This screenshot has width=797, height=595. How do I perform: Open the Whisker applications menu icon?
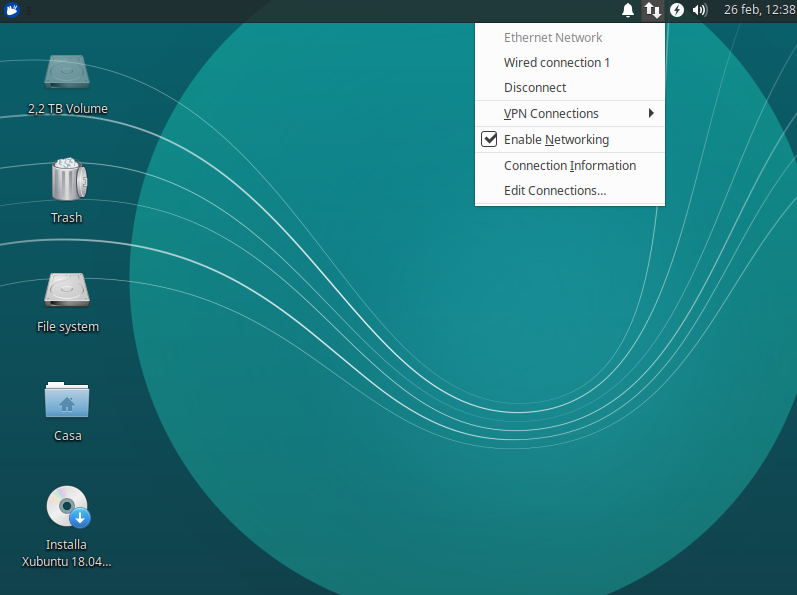(13, 11)
